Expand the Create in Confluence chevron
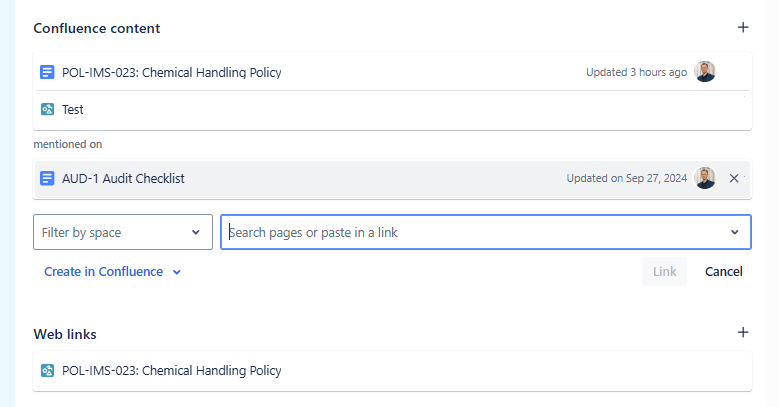Image resolution: width=779 pixels, height=407 pixels. [177, 272]
